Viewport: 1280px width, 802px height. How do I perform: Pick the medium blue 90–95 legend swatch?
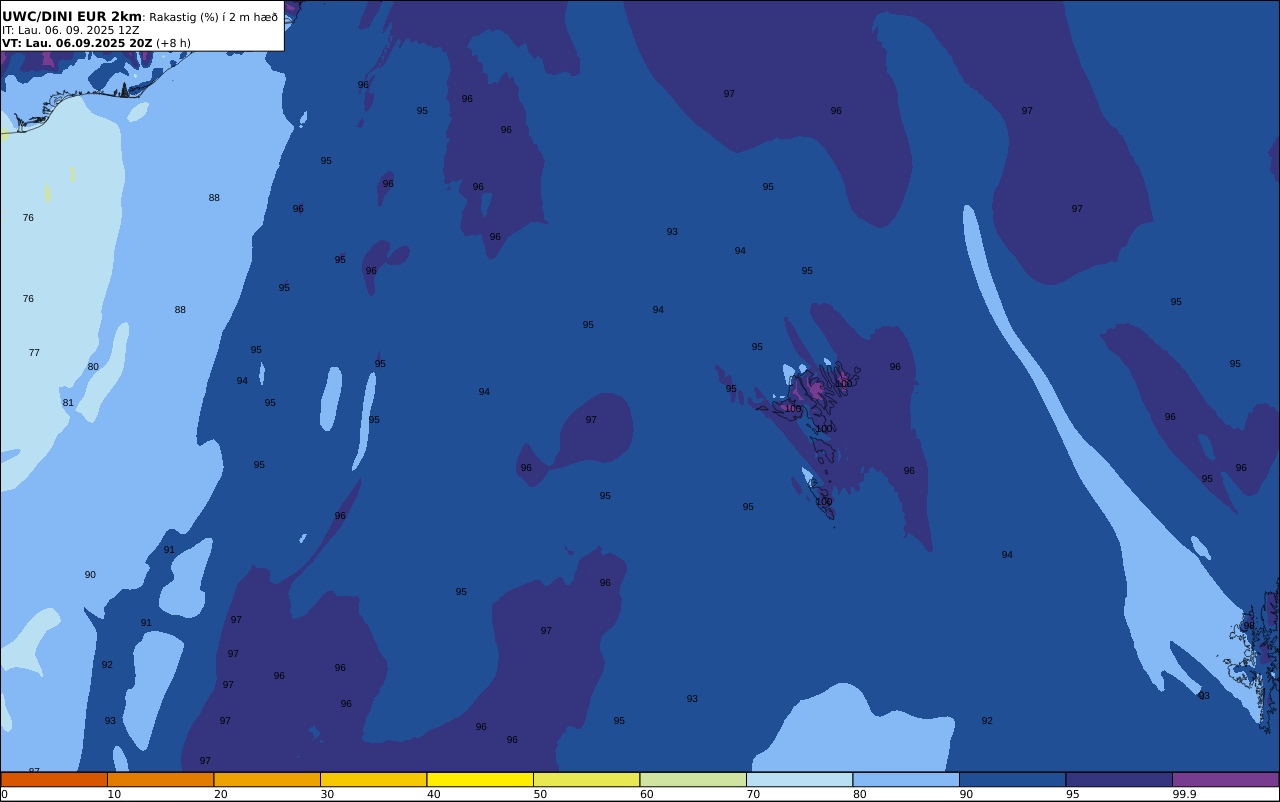click(1012, 779)
